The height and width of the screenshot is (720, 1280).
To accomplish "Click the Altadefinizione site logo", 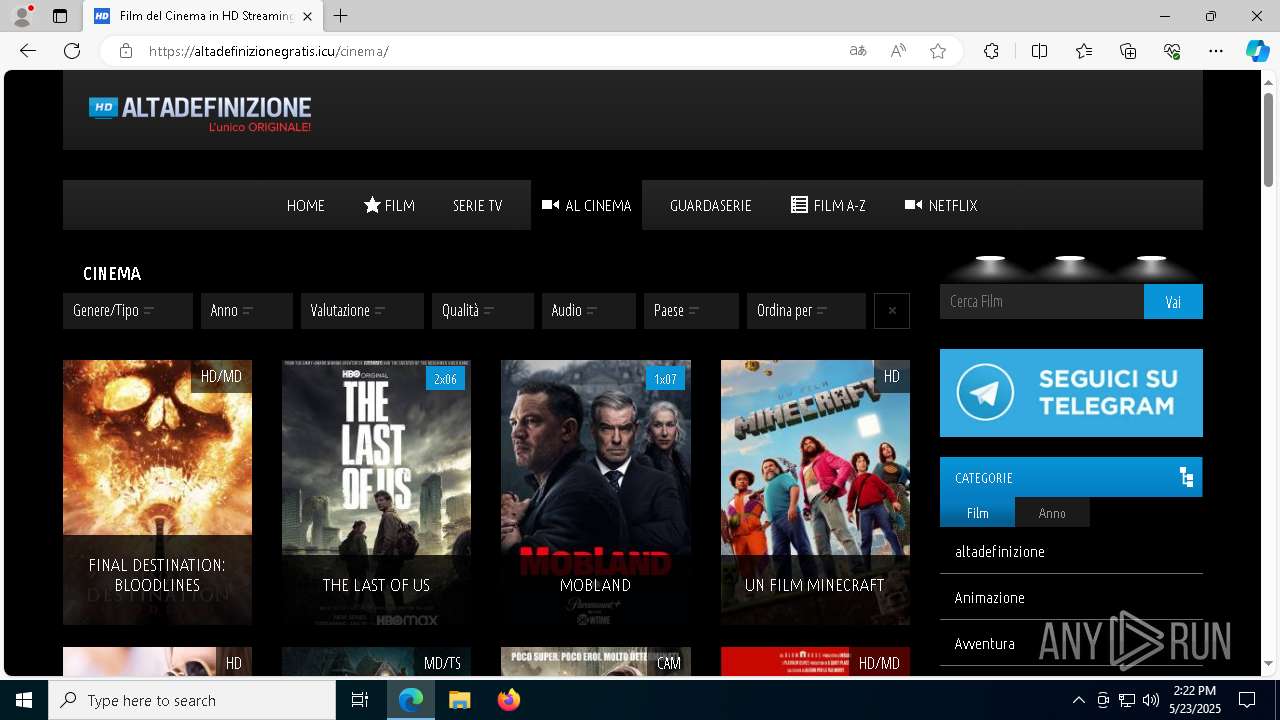I will 200,114.
